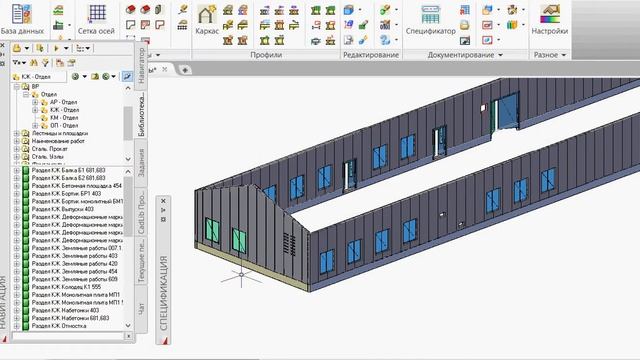Click the folder icon of Лестницы и площадки
This screenshot has width=640, height=360.
tap(26, 133)
